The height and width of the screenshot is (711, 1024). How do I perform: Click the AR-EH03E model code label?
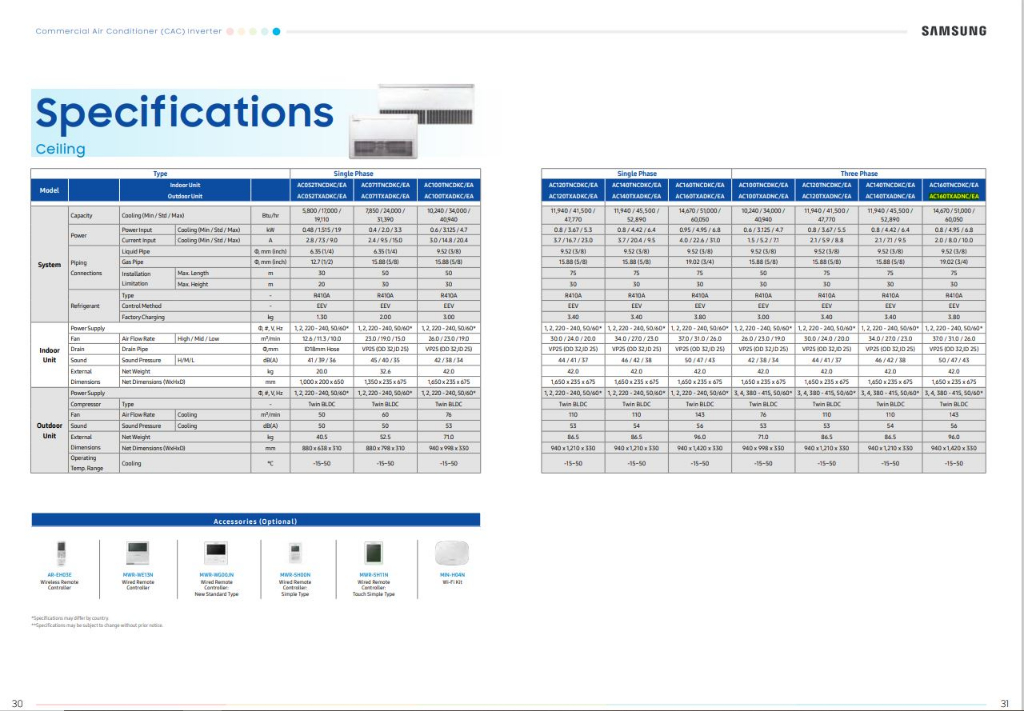(59, 575)
